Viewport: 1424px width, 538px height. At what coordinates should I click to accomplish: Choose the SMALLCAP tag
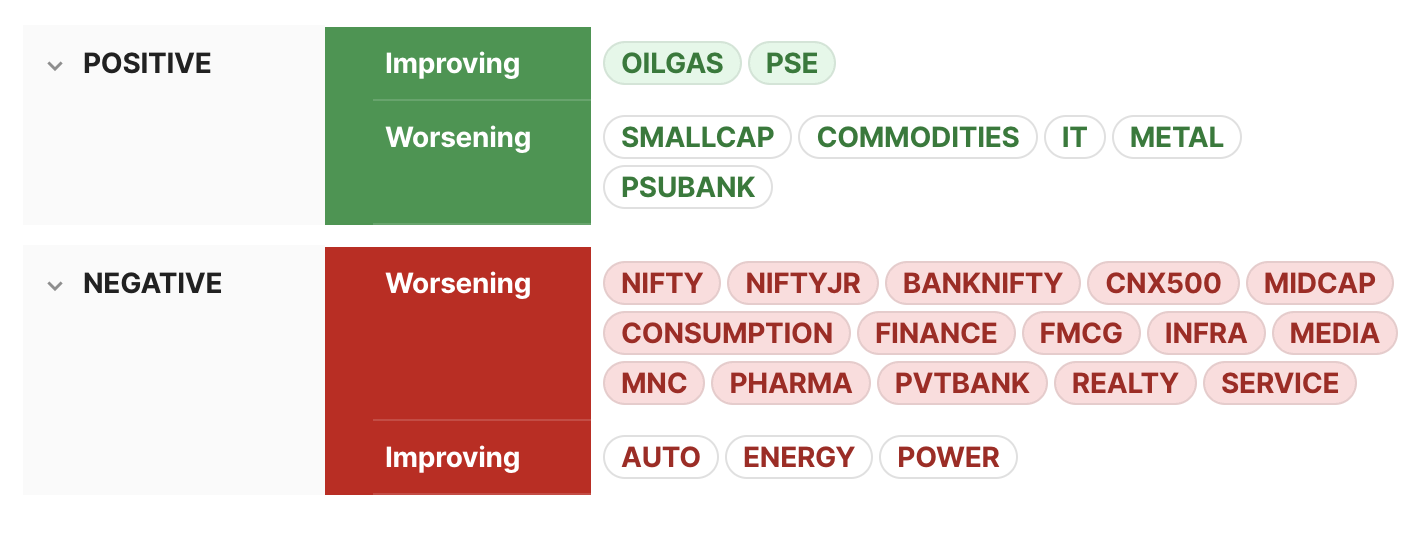[x=697, y=137]
